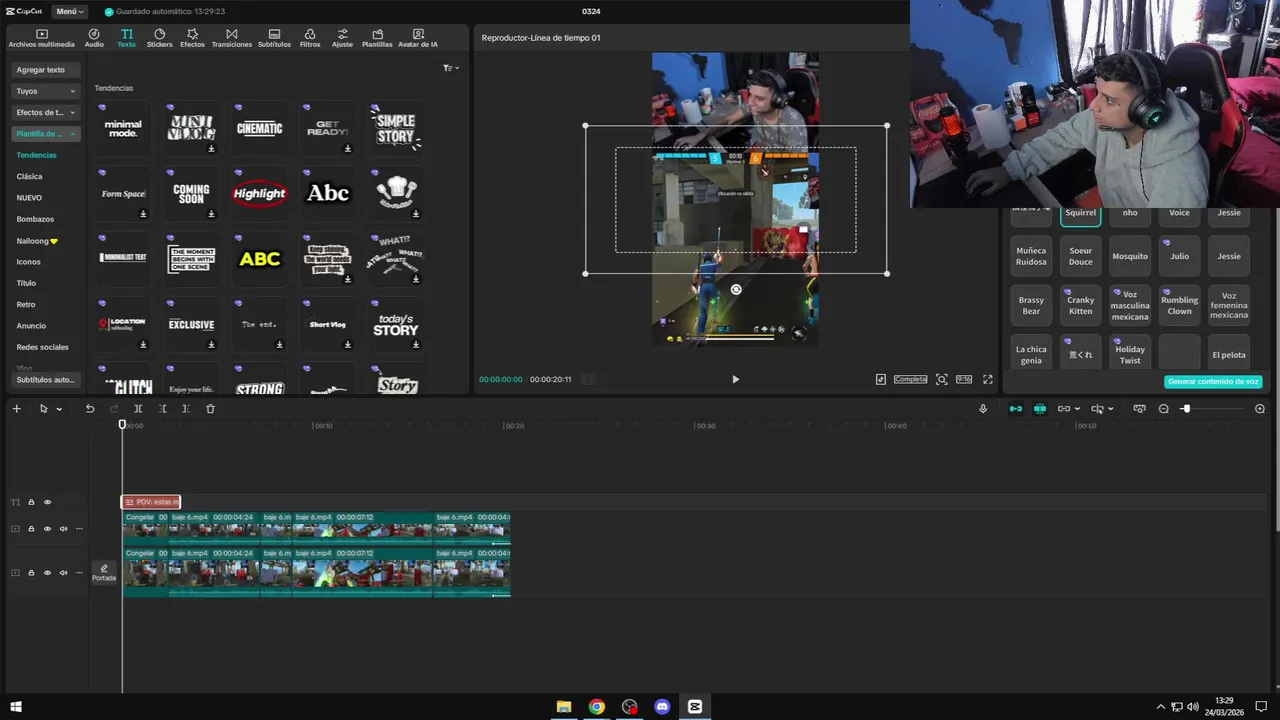
Task: Select the Bombazos template category
Action: point(35,219)
